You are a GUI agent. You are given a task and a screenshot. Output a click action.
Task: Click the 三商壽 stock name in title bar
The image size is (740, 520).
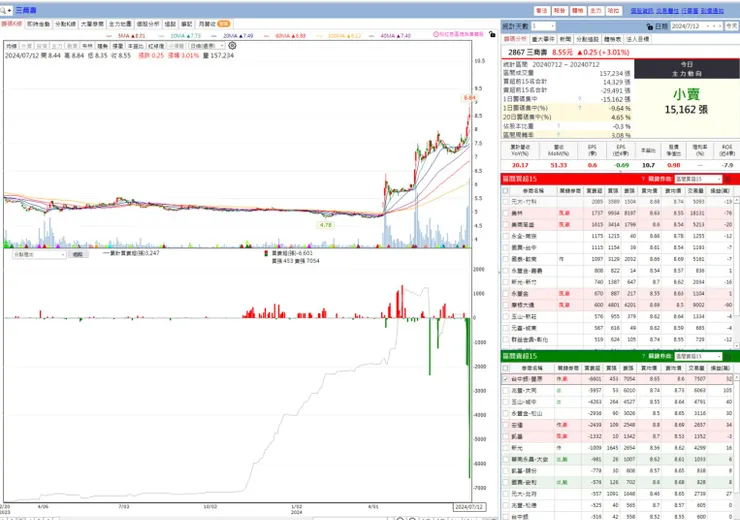tap(26, 10)
